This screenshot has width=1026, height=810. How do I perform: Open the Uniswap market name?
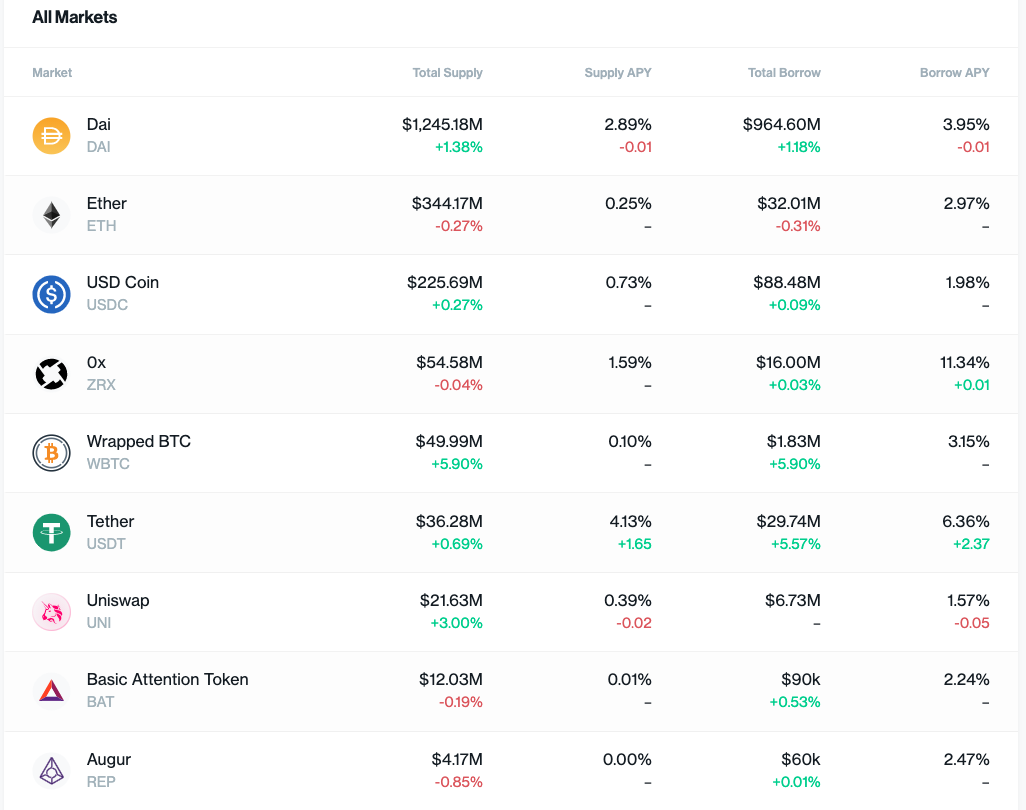(x=118, y=601)
